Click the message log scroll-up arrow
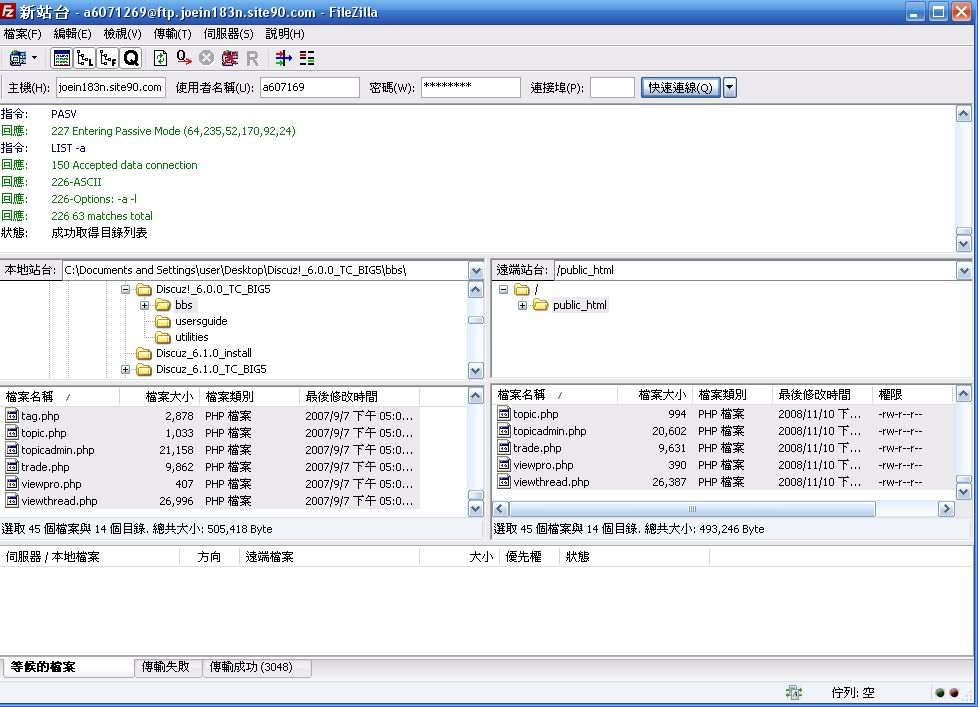This screenshot has width=978, height=707. coord(964,114)
